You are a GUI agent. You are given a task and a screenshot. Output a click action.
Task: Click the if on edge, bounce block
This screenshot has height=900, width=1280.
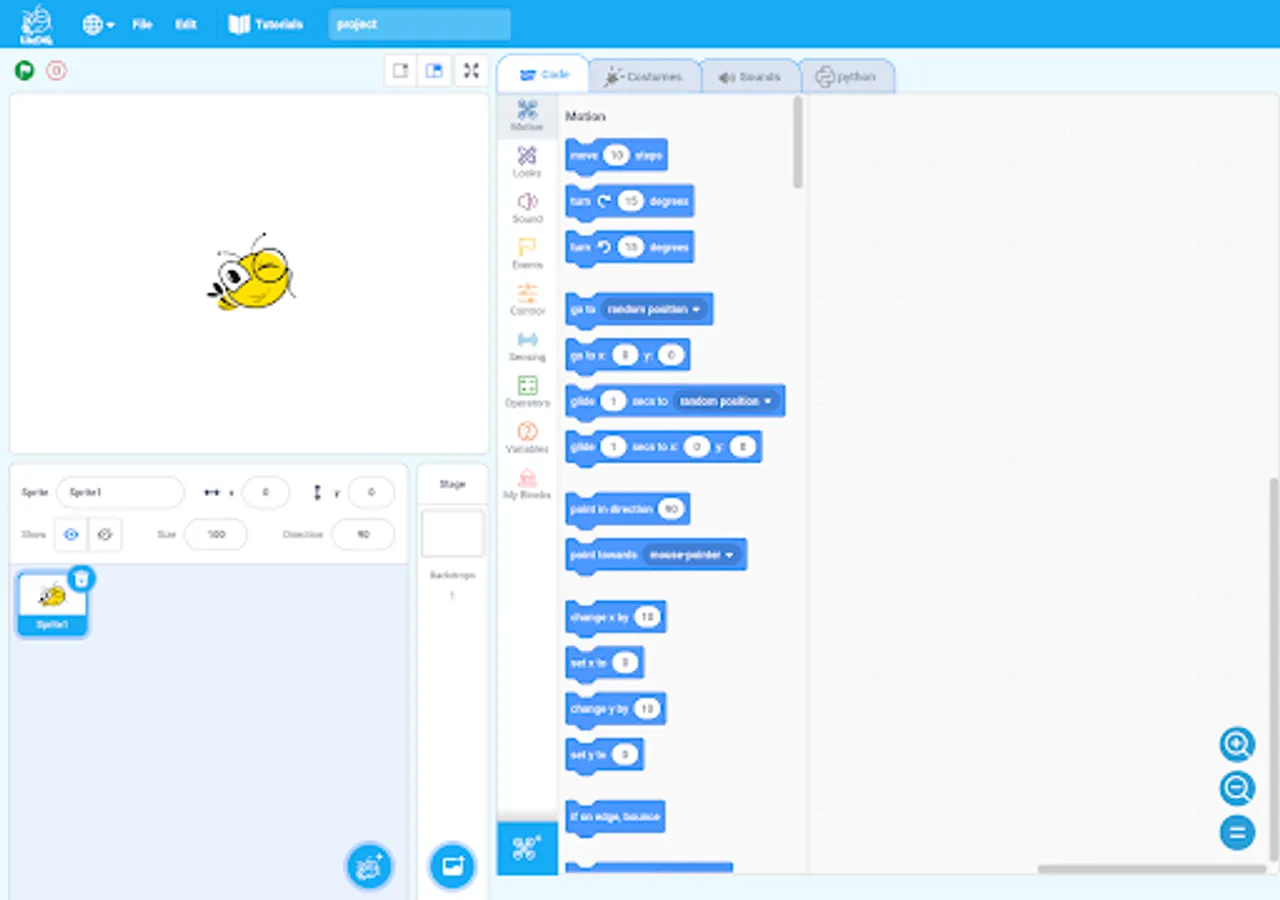coord(615,818)
